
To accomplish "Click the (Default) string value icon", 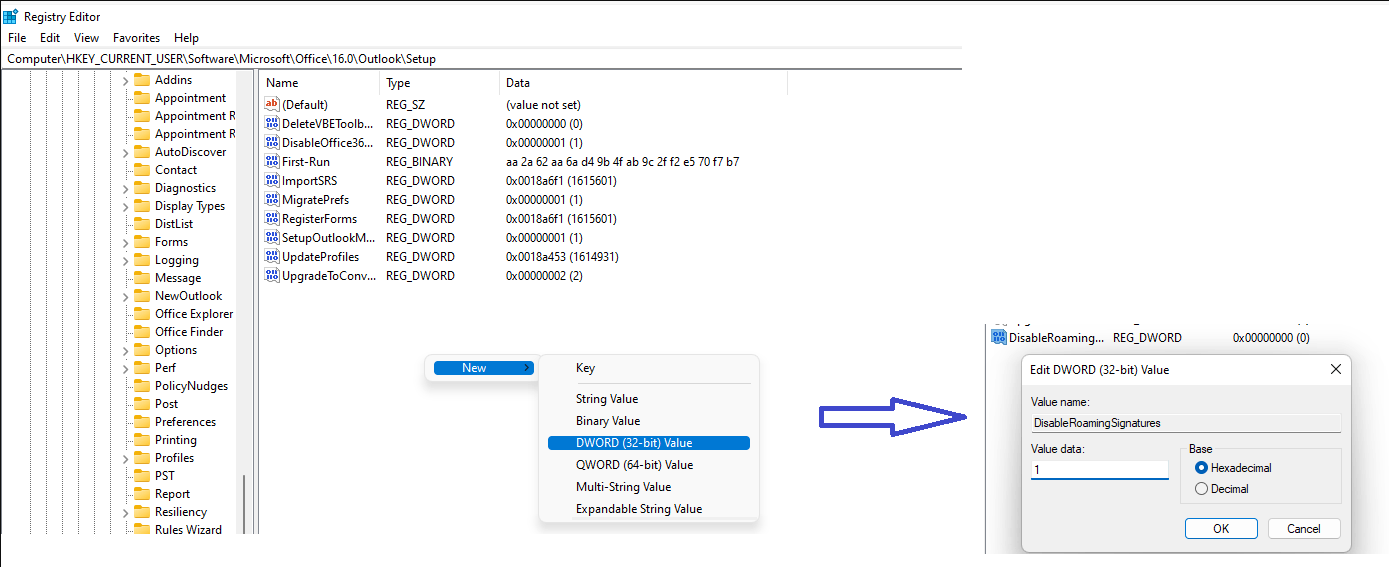I will (272, 104).
